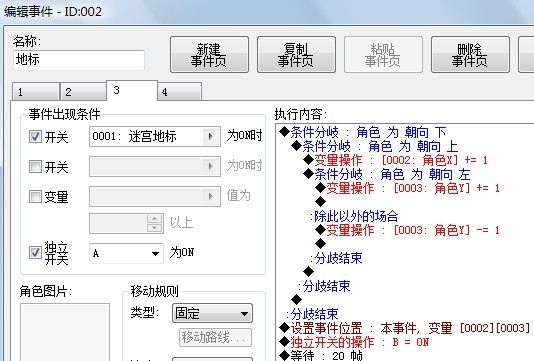
Task: Open the disabled variable selector
Action: tap(155, 196)
